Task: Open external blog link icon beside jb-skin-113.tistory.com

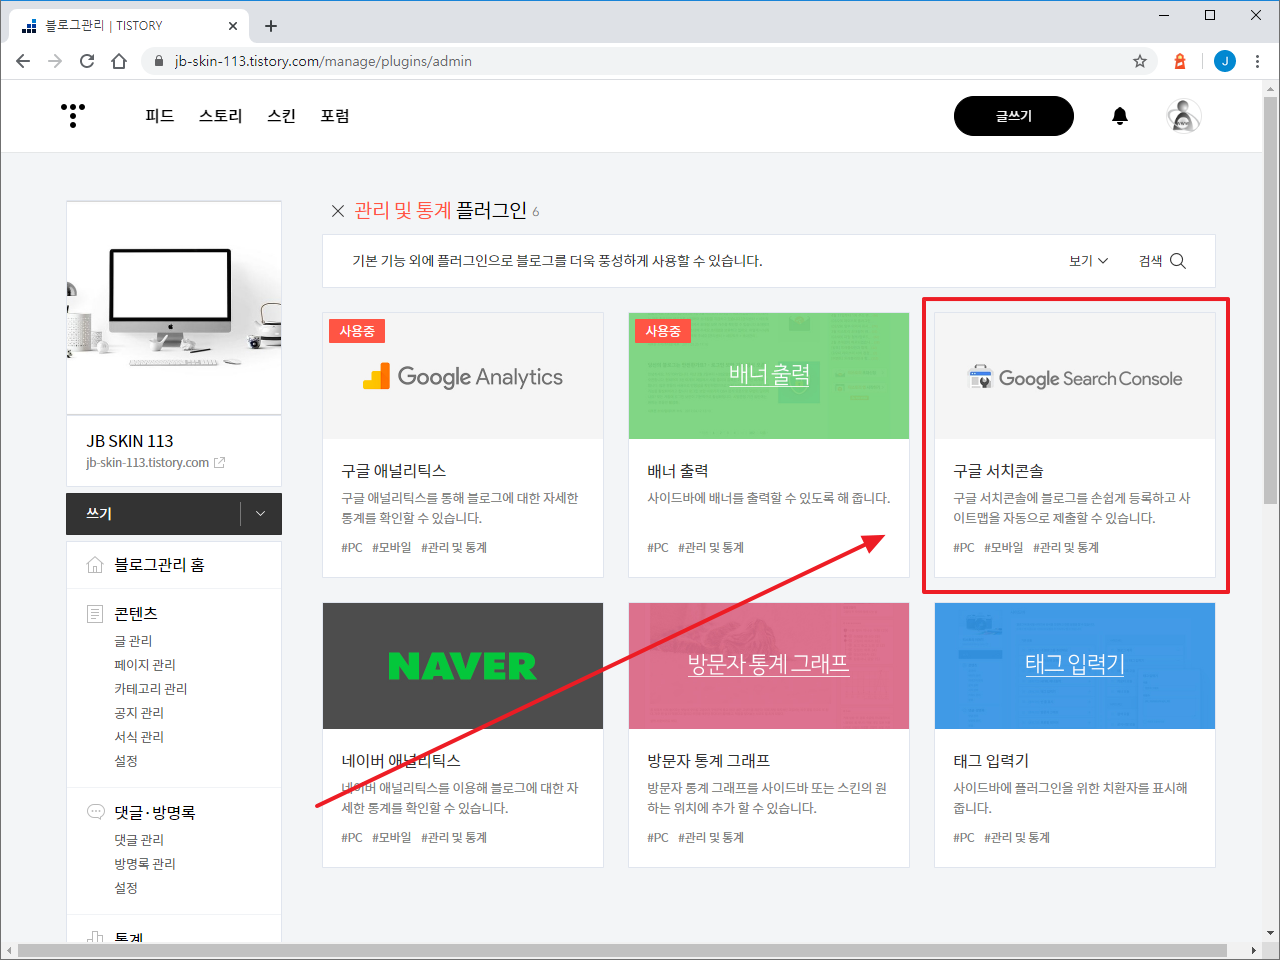Action: point(220,463)
